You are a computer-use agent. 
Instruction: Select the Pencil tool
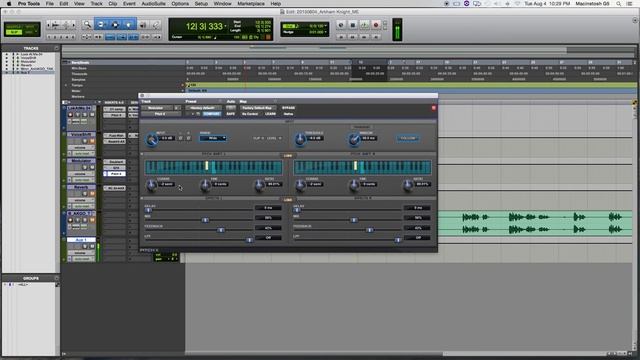pyautogui.click(x=156, y=25)
